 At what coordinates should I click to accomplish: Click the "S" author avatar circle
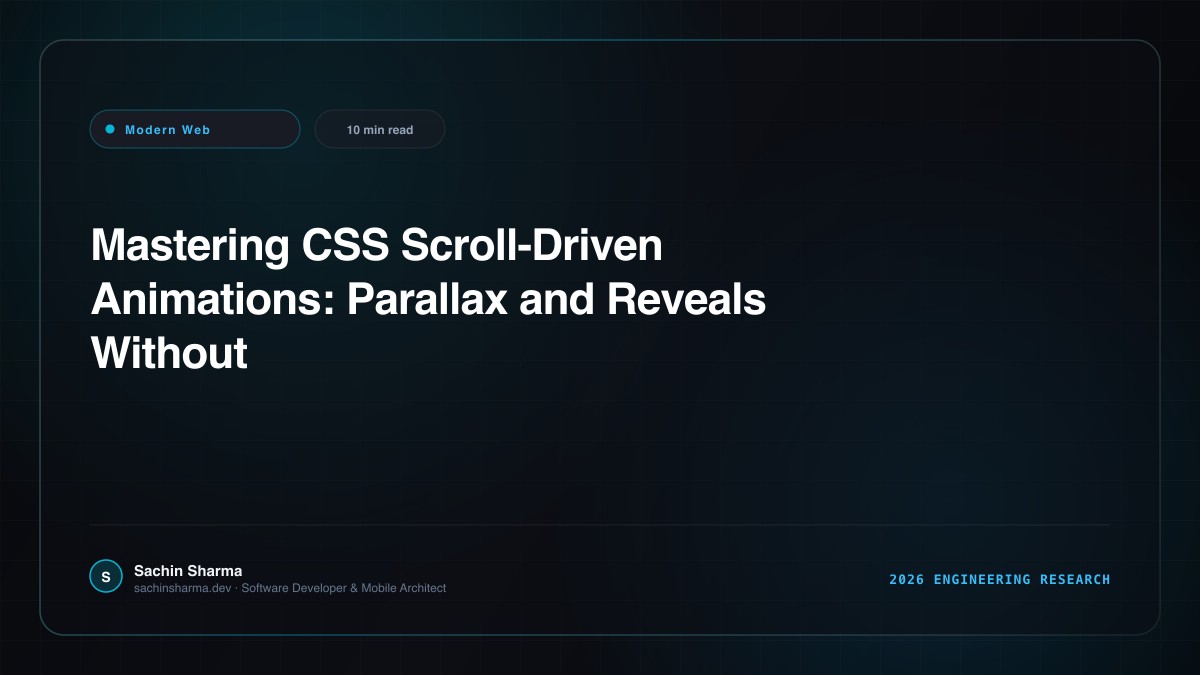coord(106,576)
